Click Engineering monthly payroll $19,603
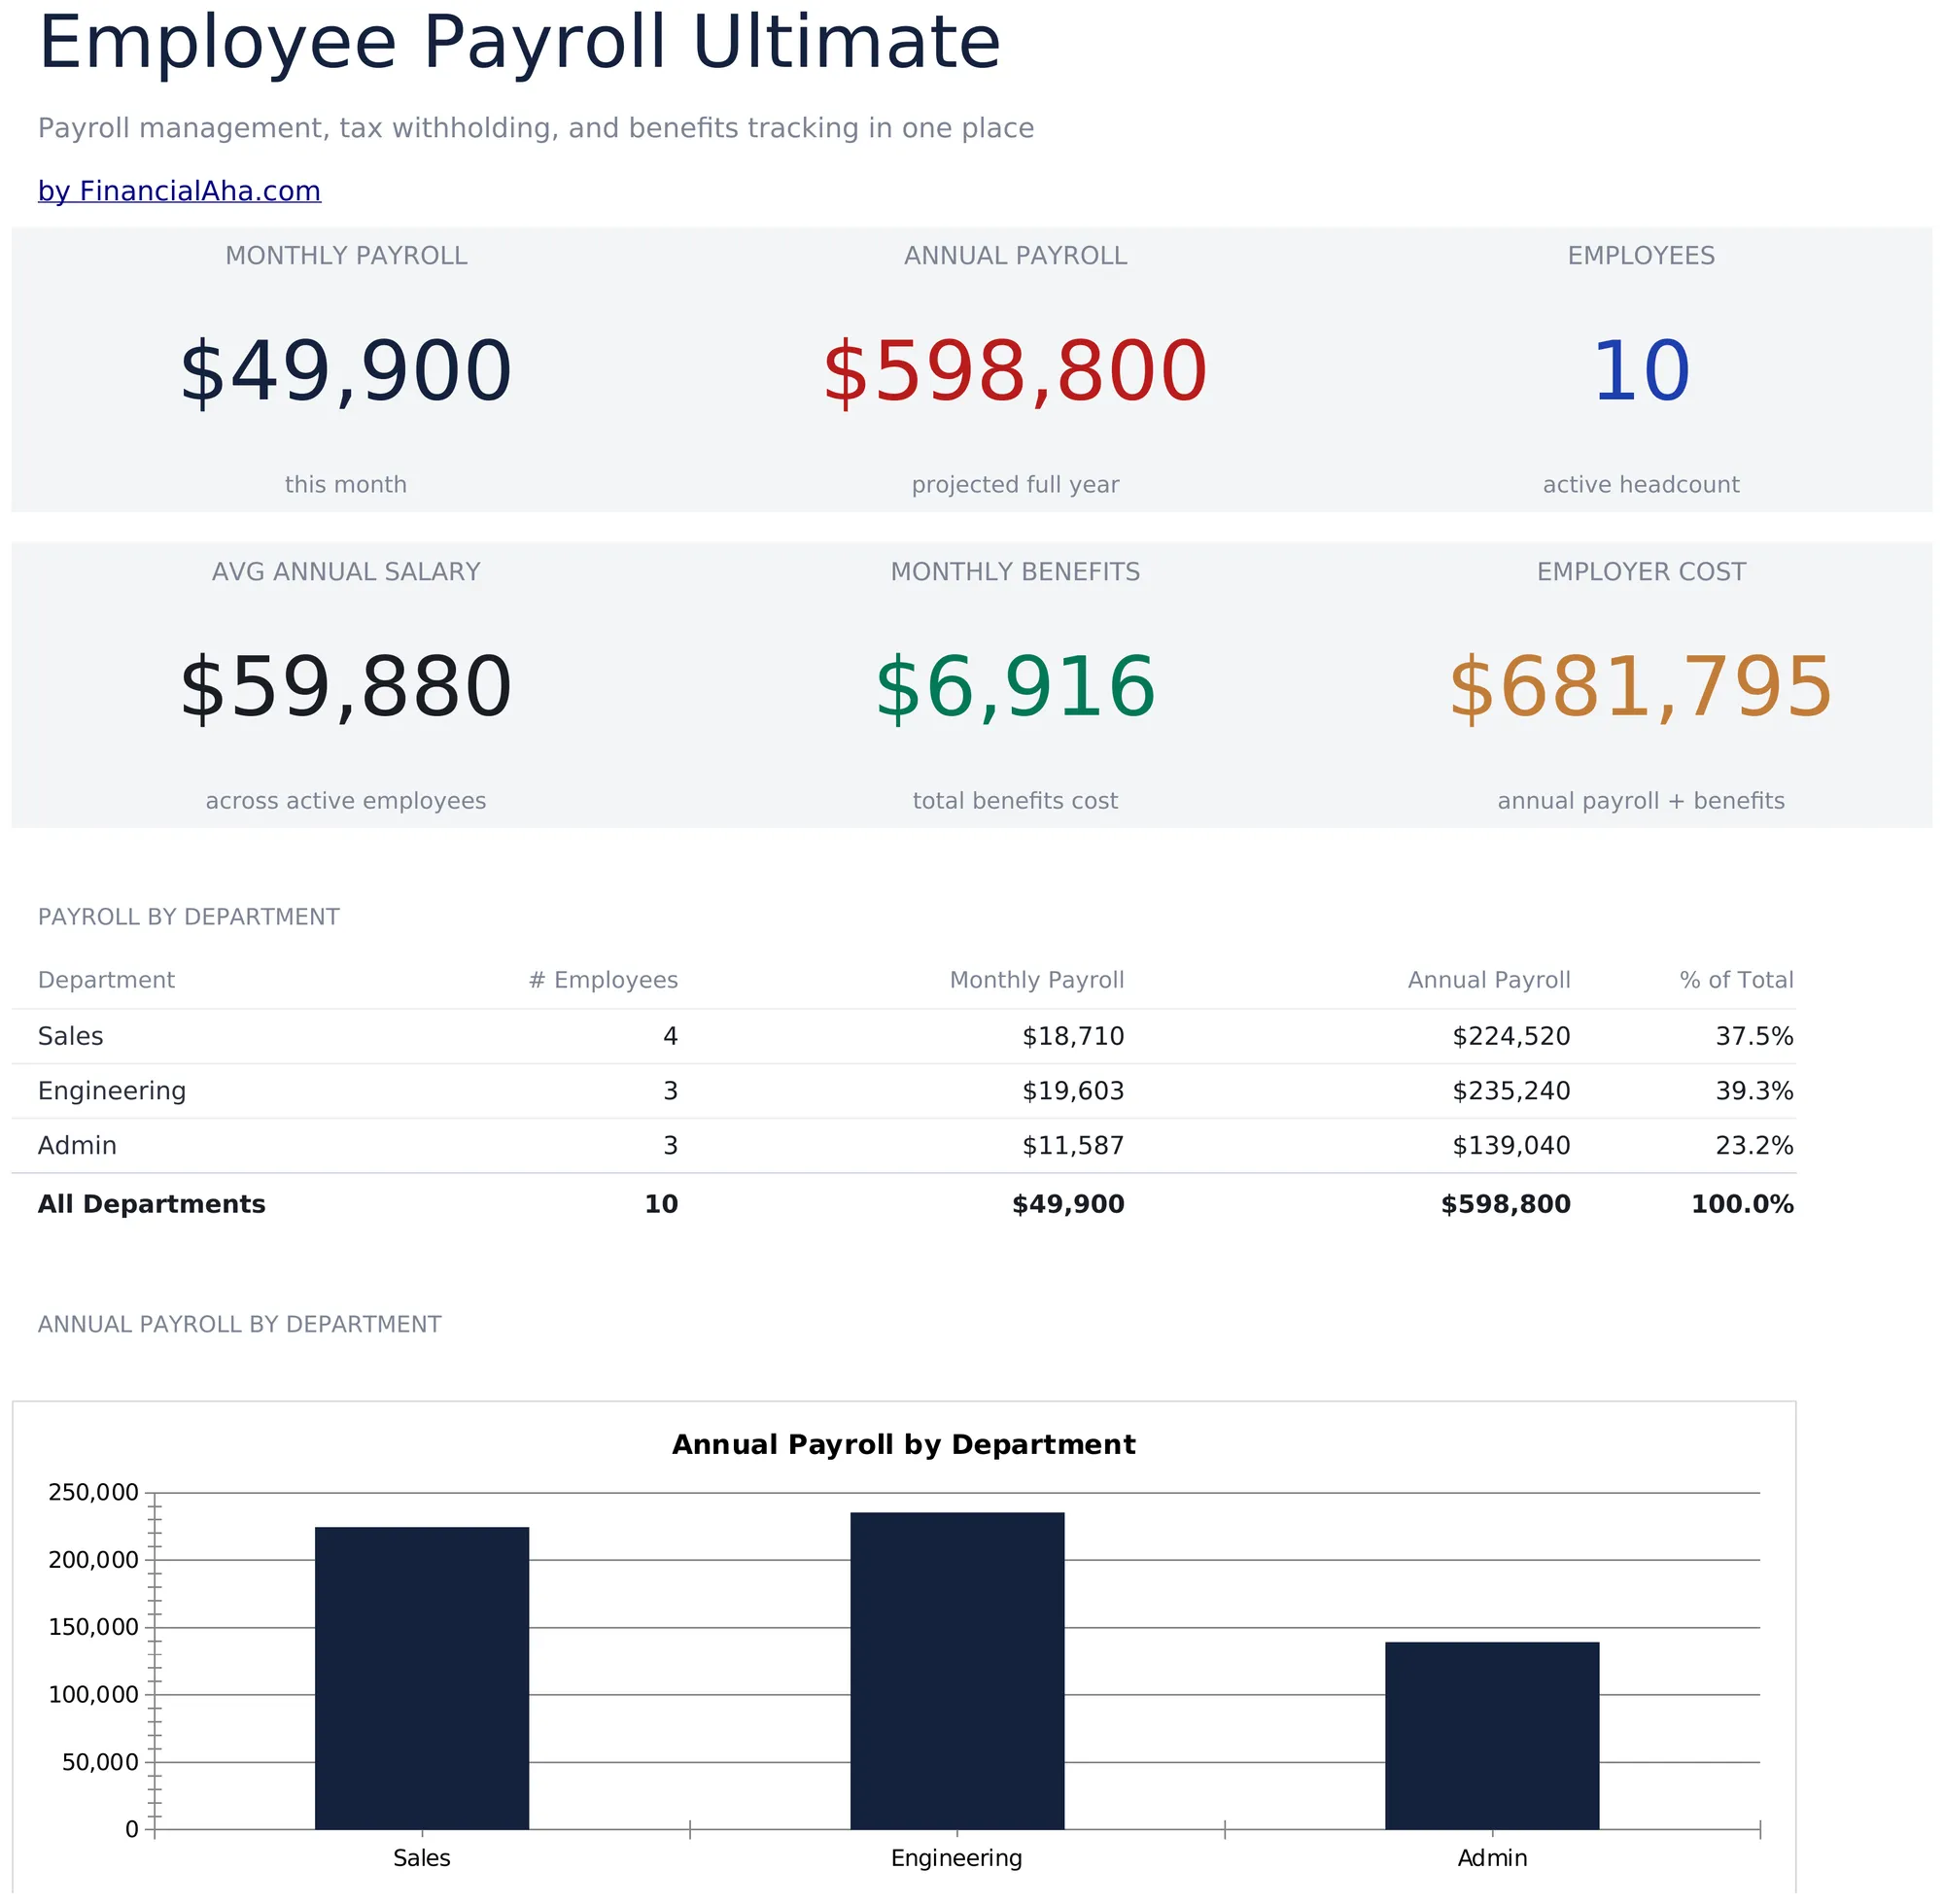1944x1904 pixels. pyautogui.click(x=1074, y=1092)
